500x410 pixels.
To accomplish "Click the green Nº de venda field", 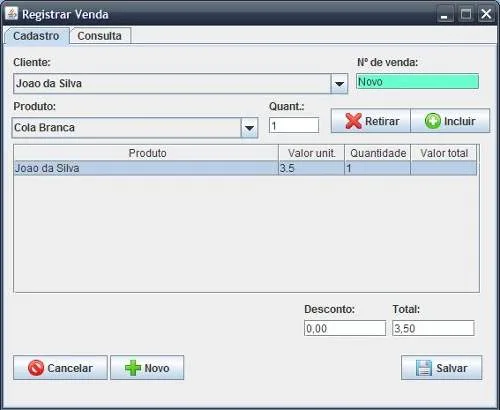I will tap(417, 81).
